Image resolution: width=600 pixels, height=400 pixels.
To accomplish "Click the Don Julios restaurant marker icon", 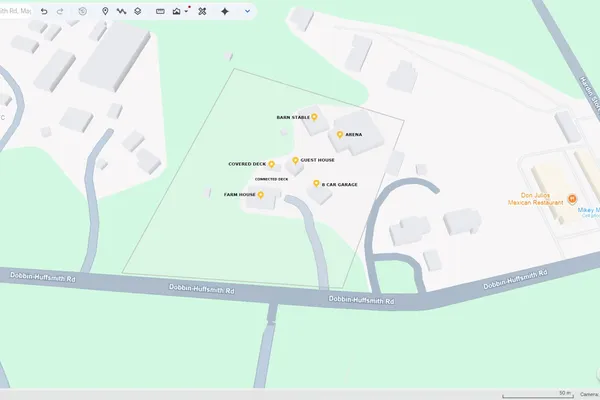I will point(572,199).
